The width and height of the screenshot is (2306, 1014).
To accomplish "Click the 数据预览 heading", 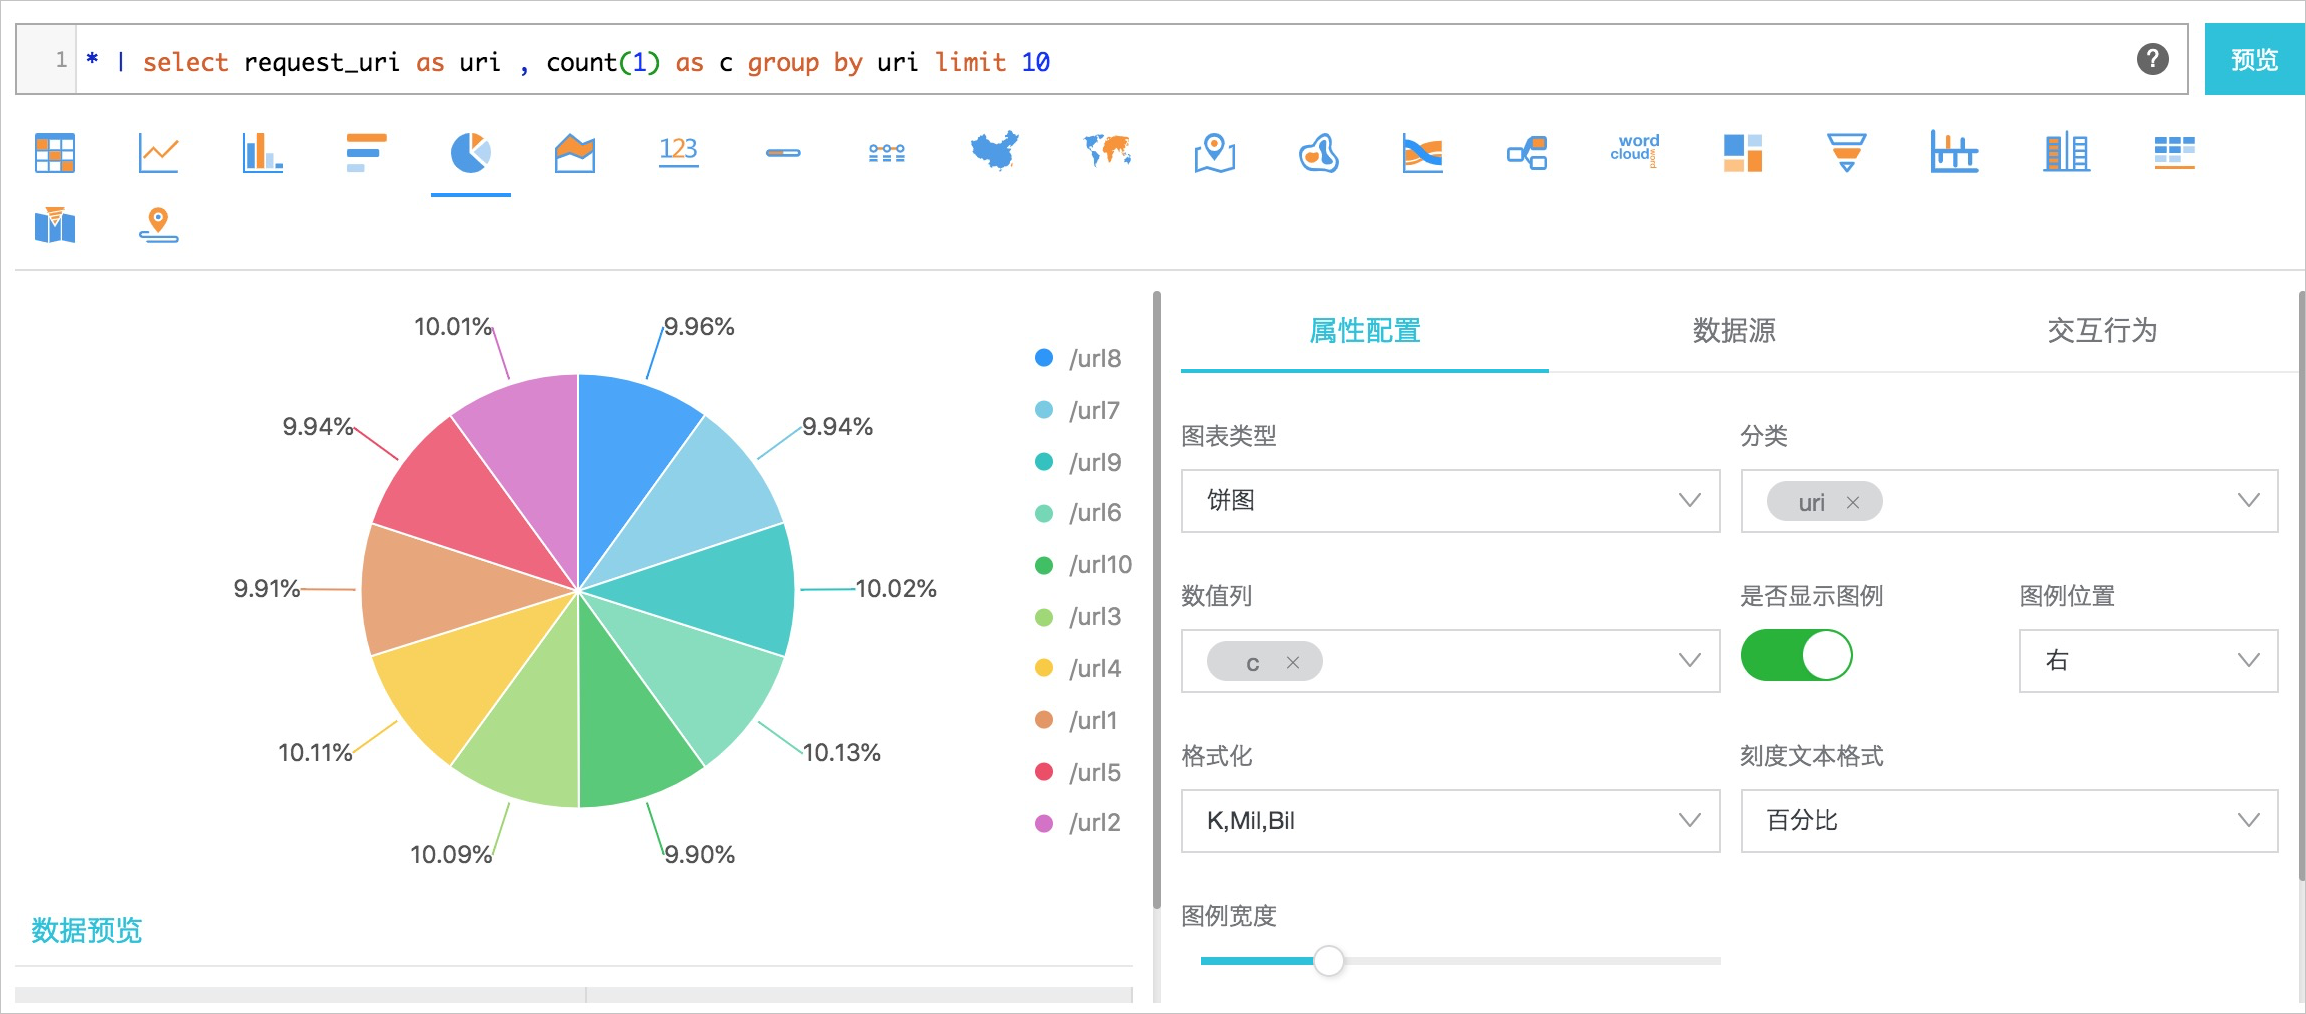I will (x=87, y=930).
